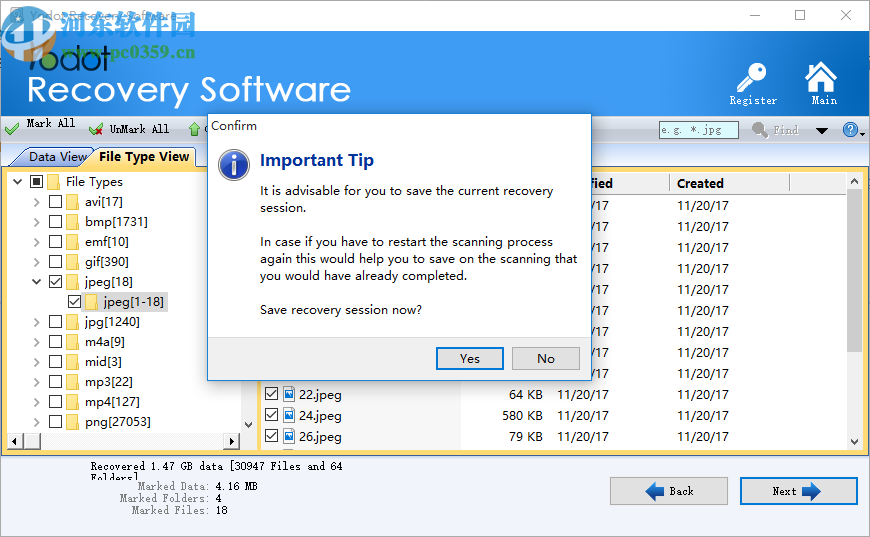Select the mp3[22] tree item

pyautogui.click(x=108, y=382)
